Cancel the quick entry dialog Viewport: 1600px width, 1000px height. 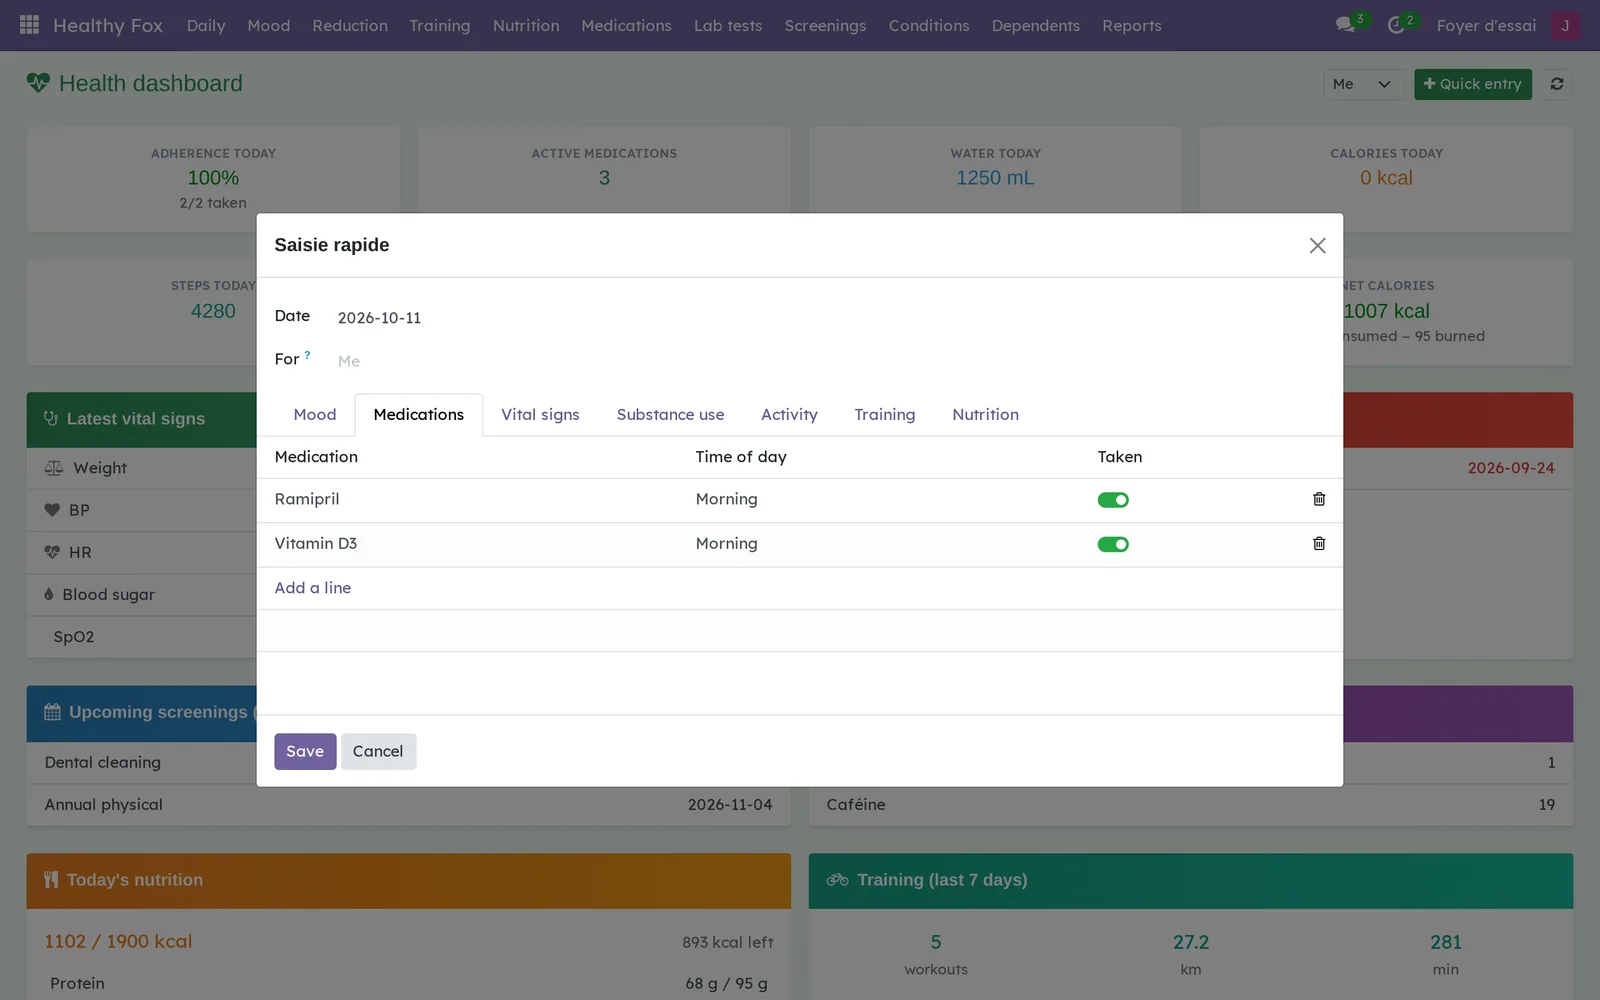pyautogui.click(x=378, y=752)
